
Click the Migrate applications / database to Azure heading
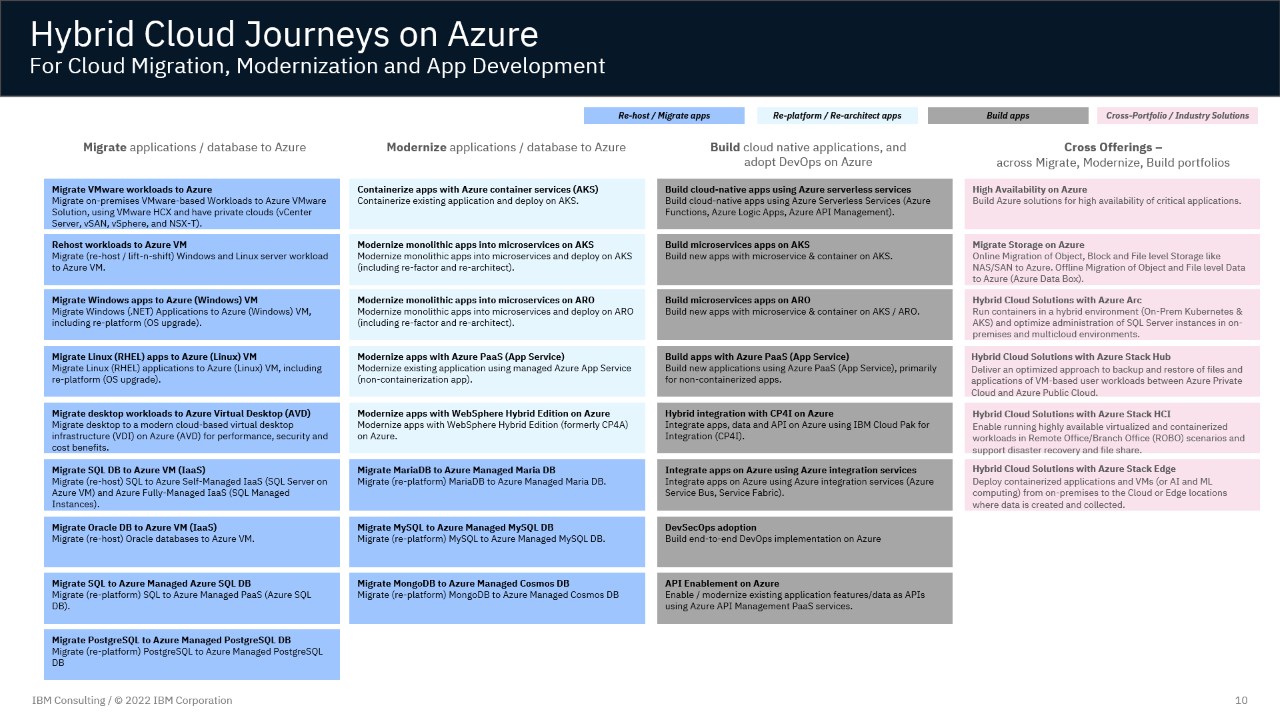(x=194, y=147)
